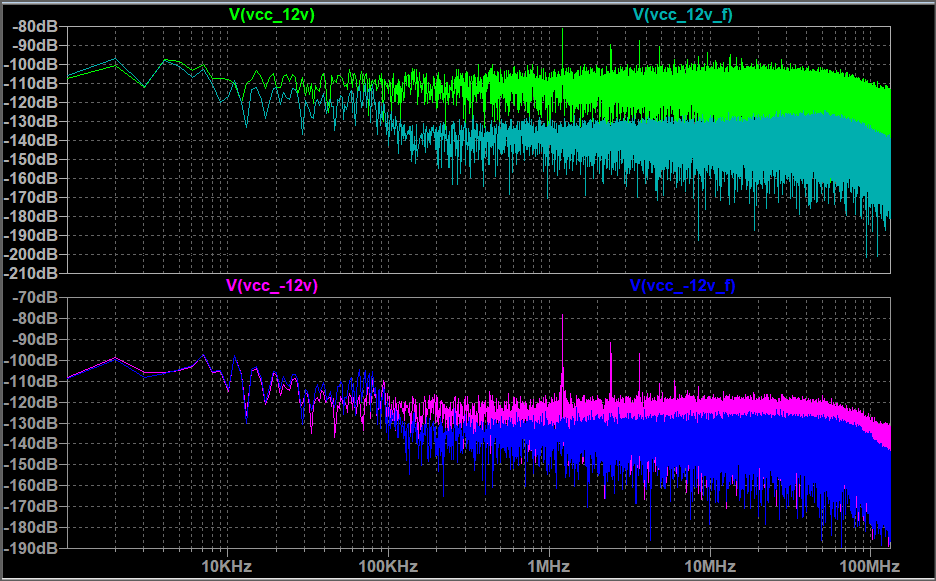The height and width of the screenshot is (581, 936).
Task: Select the V(vcc_12v) green trace label
Action: (x=272, y=15)
